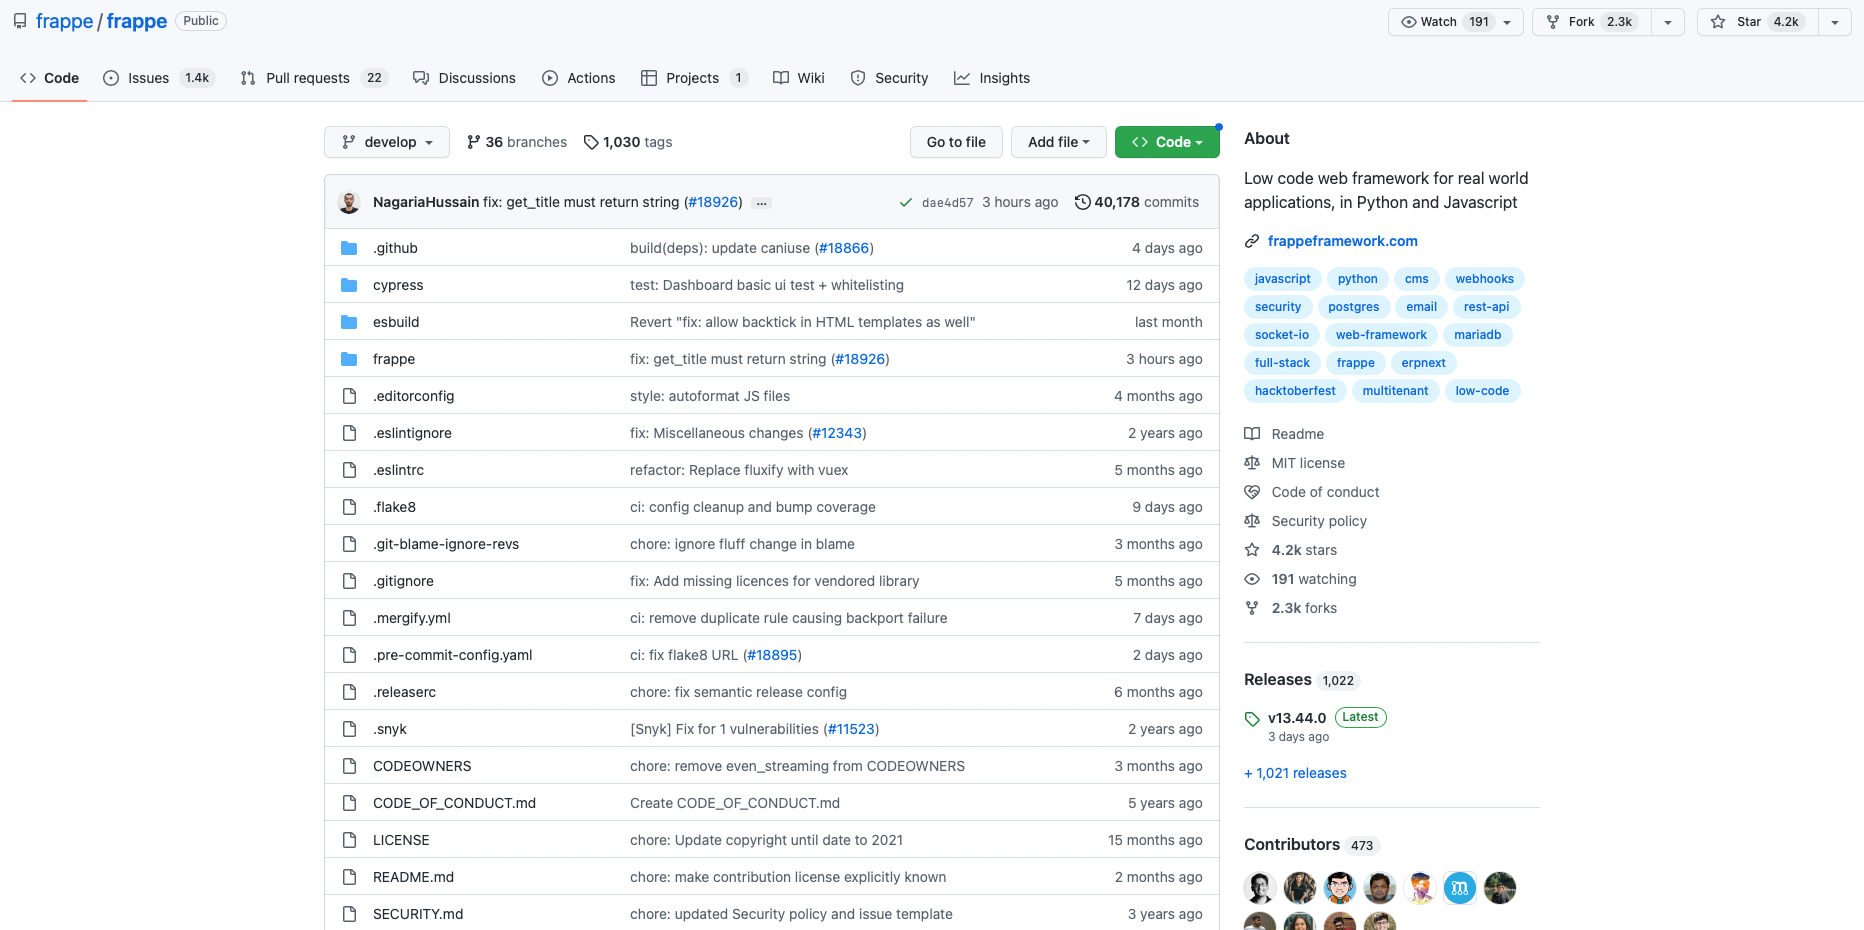Open the SECURITY.md file
This screenshot has width=1864, height=930.
click(418, 914)
